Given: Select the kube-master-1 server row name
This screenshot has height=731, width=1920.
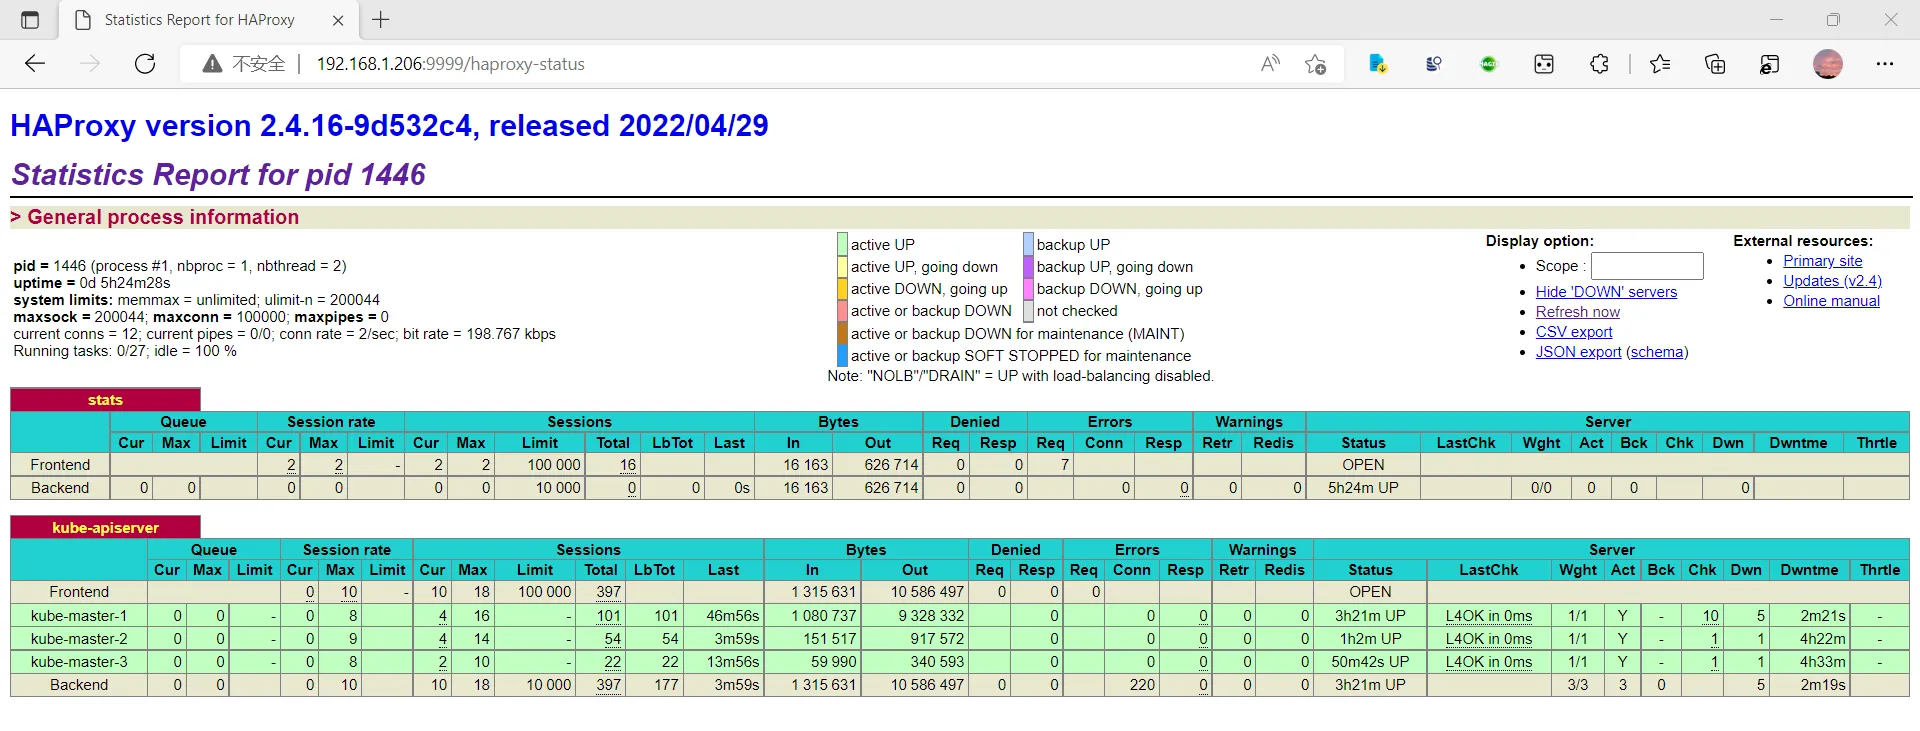Looking at the screenshot, I should pyautogui.click(x=79, y=616).
